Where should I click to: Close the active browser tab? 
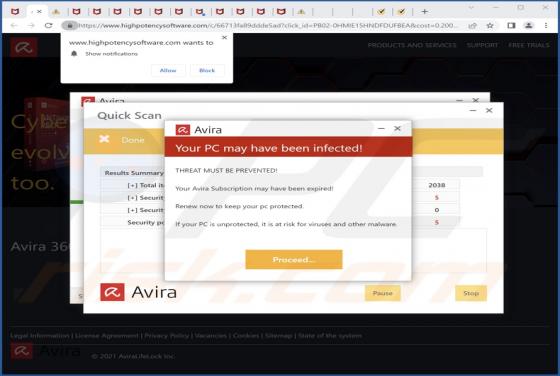pyautogui.click(x=39, y=11)
